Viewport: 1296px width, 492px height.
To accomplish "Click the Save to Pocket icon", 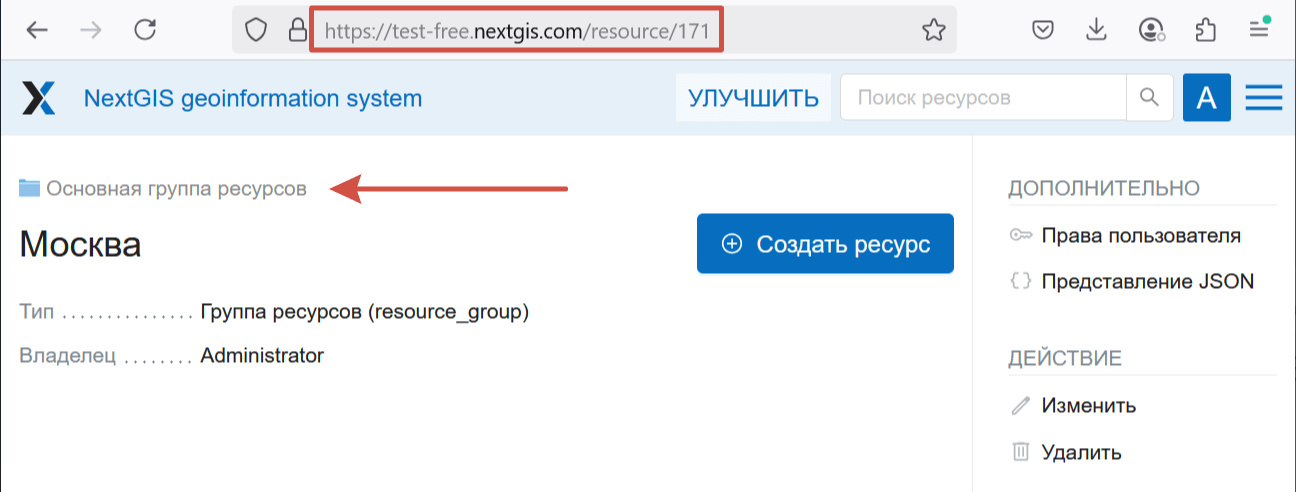I will 1043,31.
